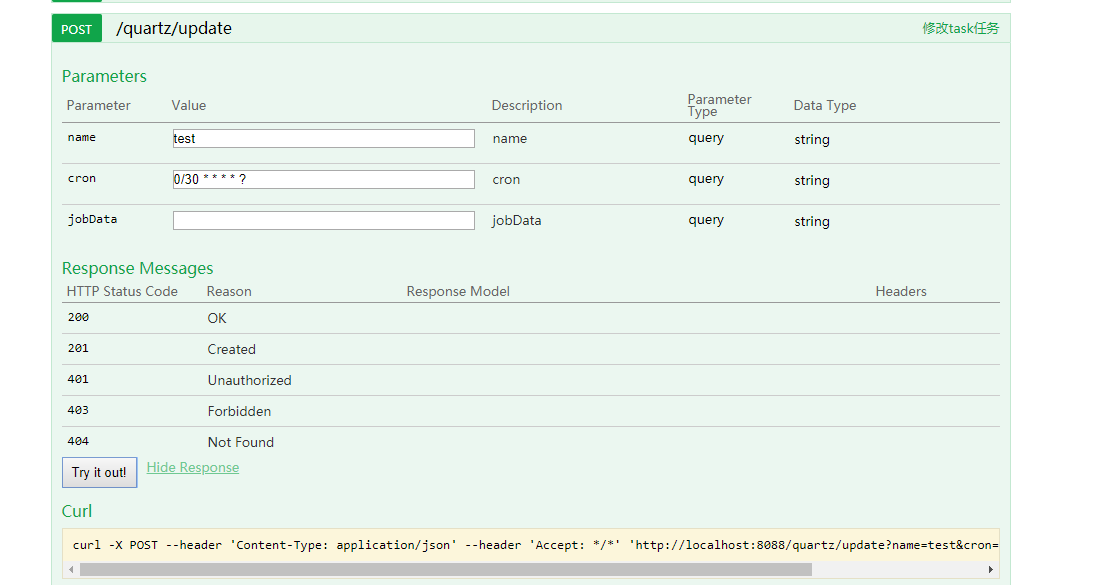Click the curl horizontal scrollbar thumb
The height and width of the screenshot is (585, 1101).
[x=446, y=570]
